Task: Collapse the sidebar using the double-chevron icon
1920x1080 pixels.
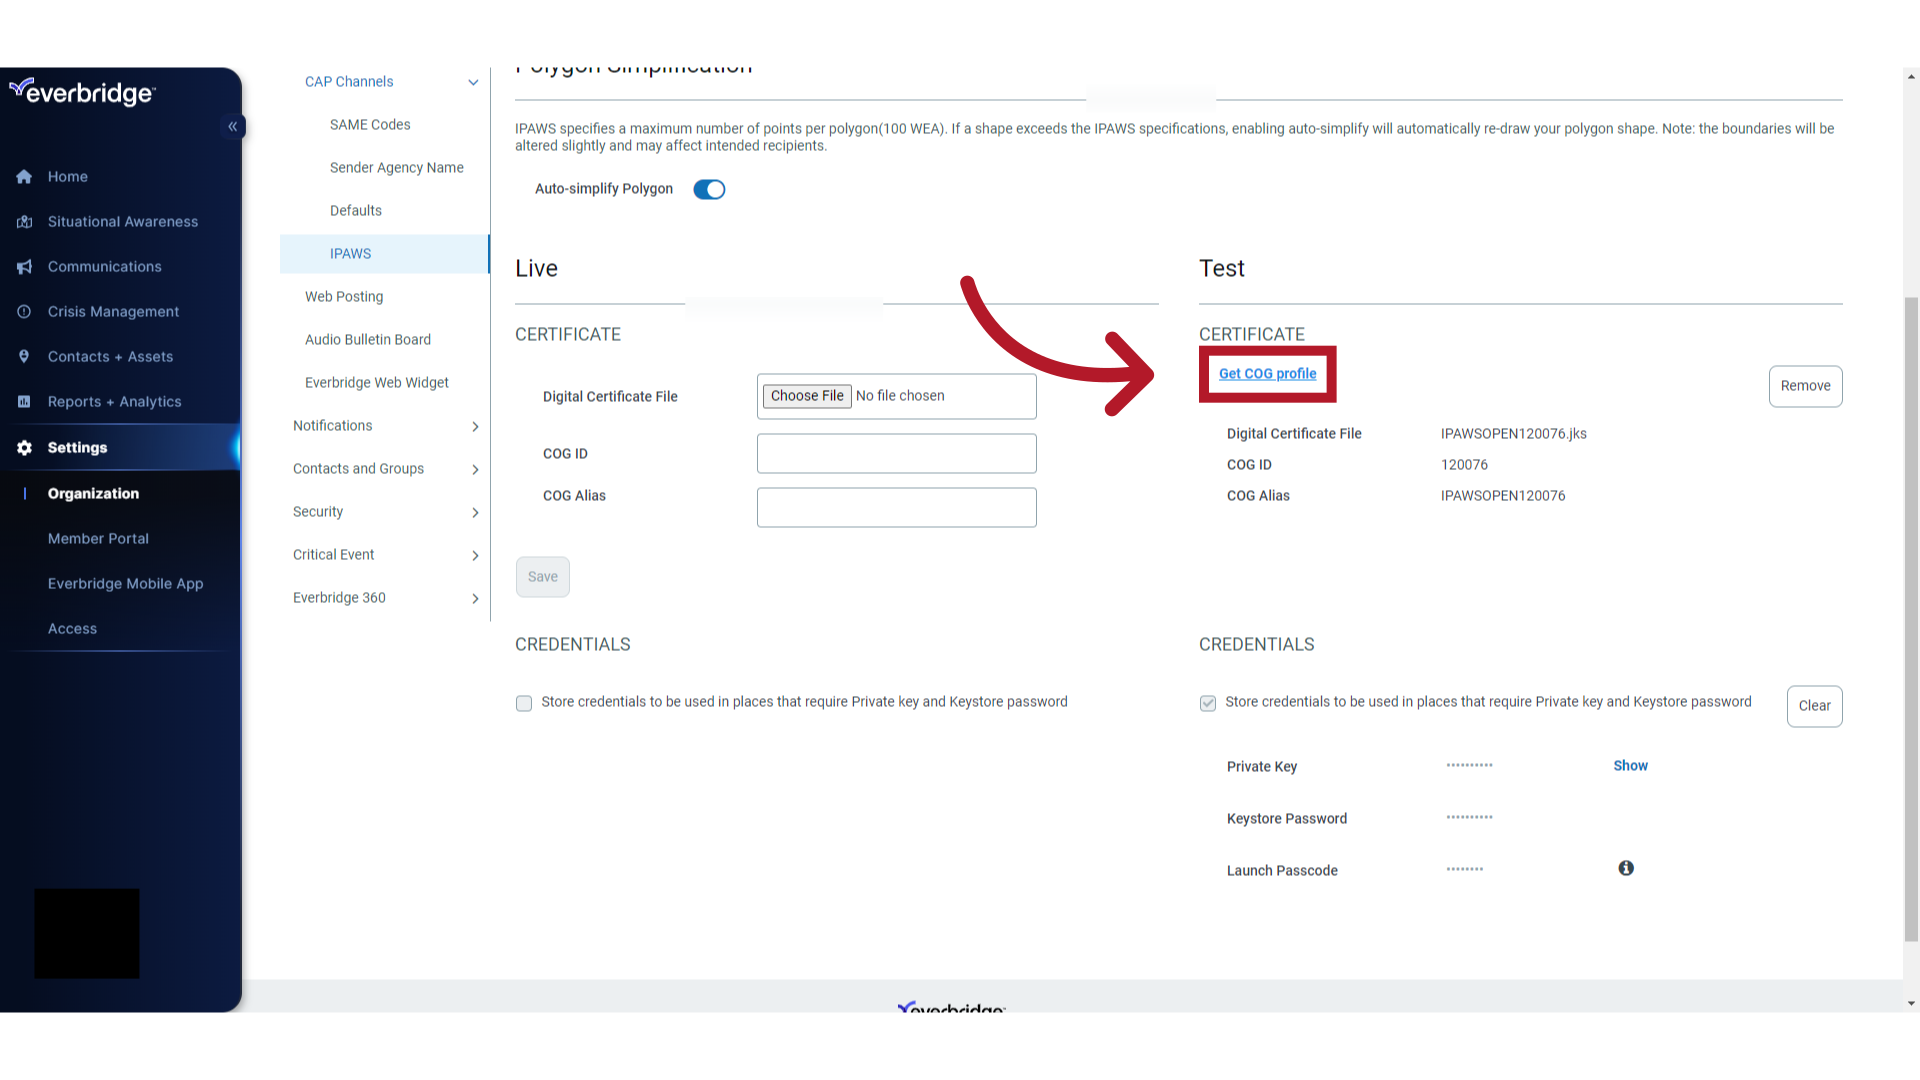Action: click(x=233, y=126)
